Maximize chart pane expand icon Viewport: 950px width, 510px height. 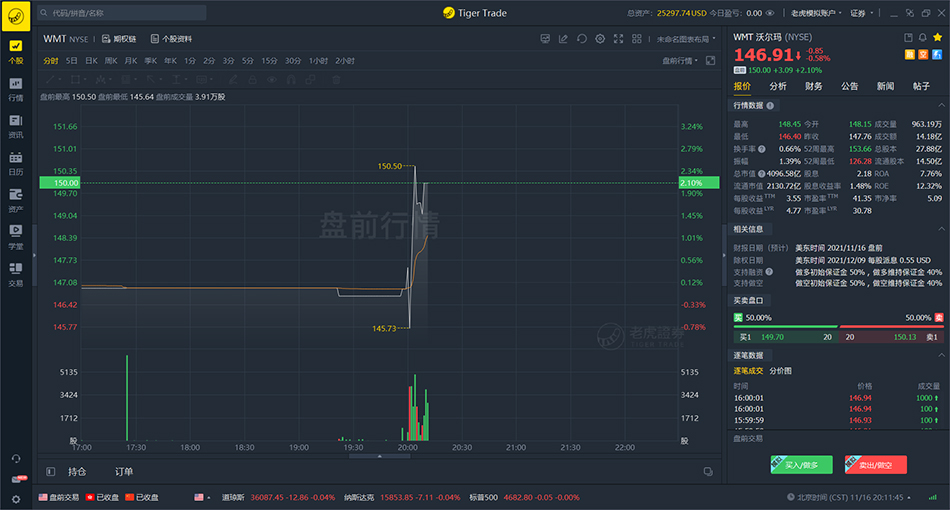(711, 61)
